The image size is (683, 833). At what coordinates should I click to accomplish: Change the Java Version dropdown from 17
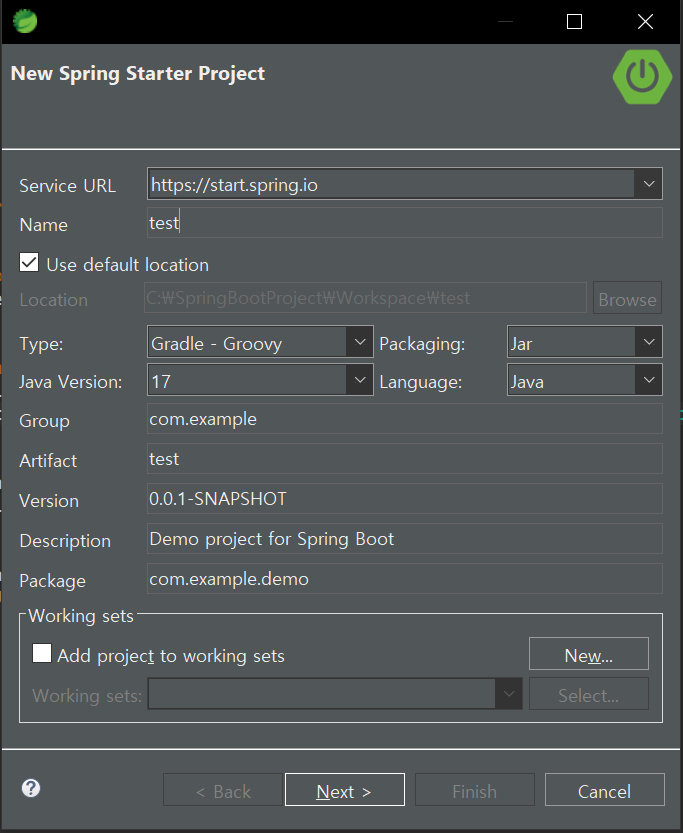click(359, 380)
